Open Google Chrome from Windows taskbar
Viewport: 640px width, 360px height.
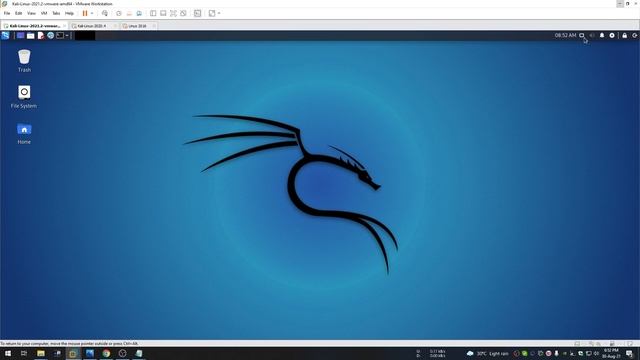tap(106, 353)
